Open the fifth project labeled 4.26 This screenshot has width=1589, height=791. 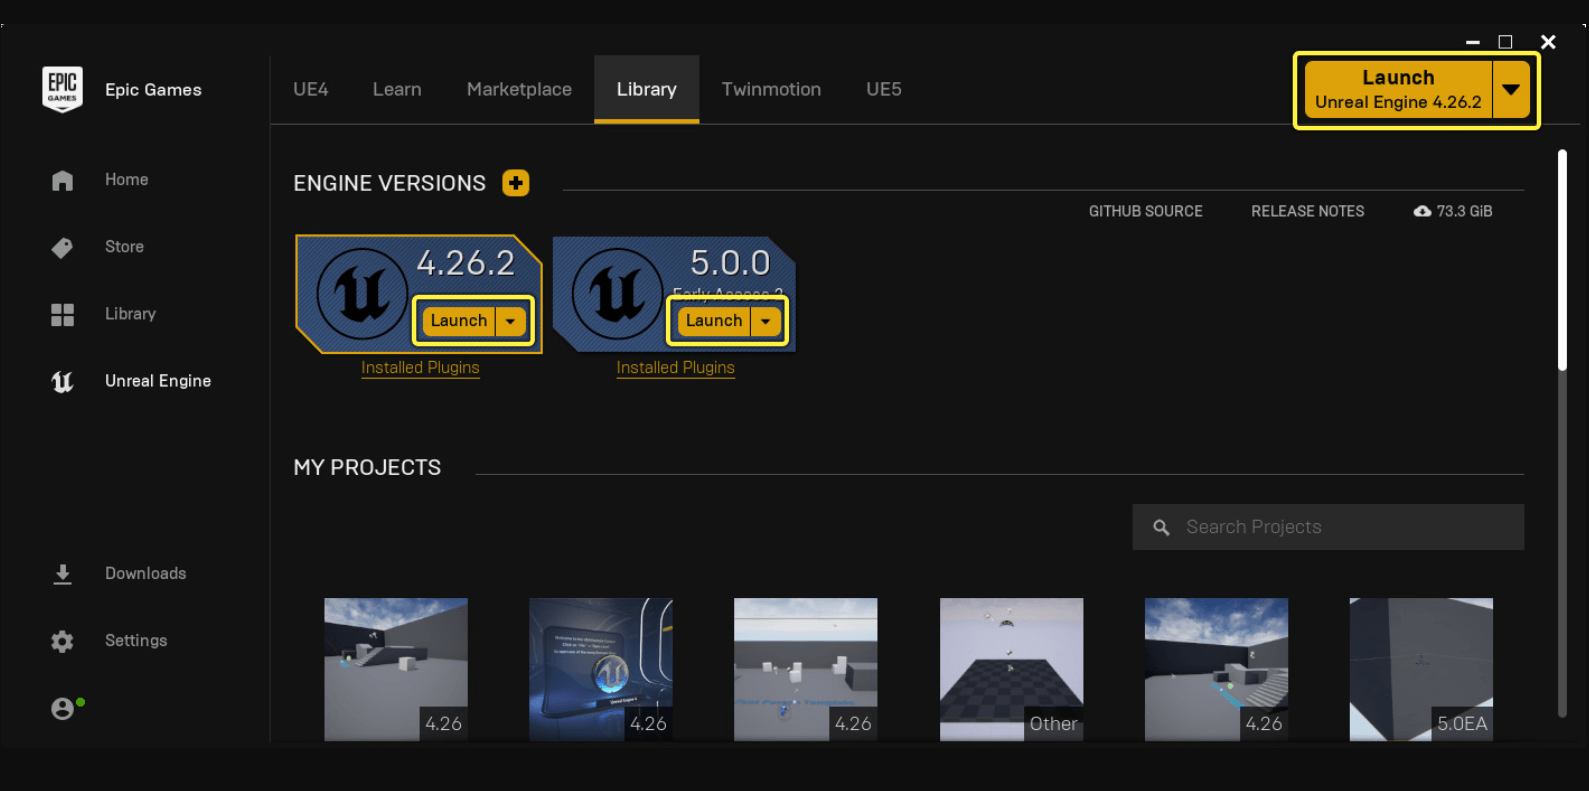point(1216,669)
